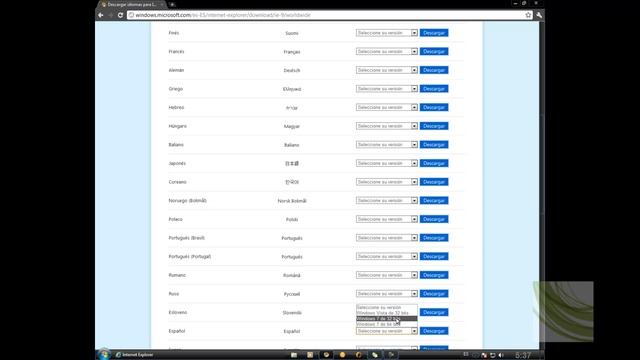Click the native name 'Deutsch'
Image resolution: width=640 pixels, height=360 pixels.
292,71
